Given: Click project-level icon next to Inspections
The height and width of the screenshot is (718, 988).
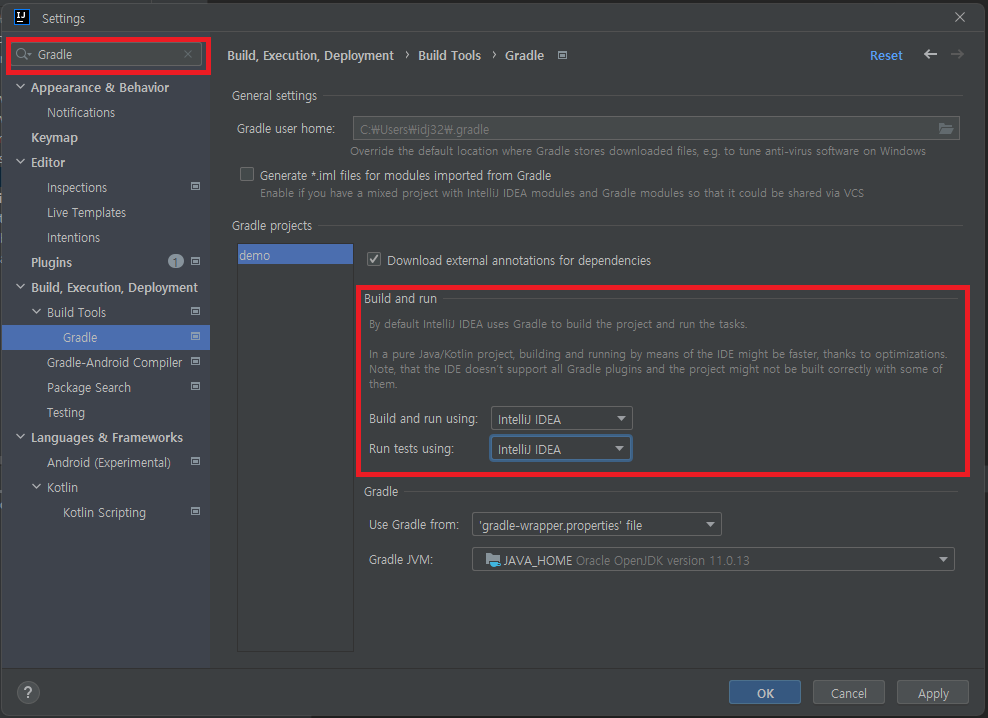Looking at the screenshot, I should [195, 187].
